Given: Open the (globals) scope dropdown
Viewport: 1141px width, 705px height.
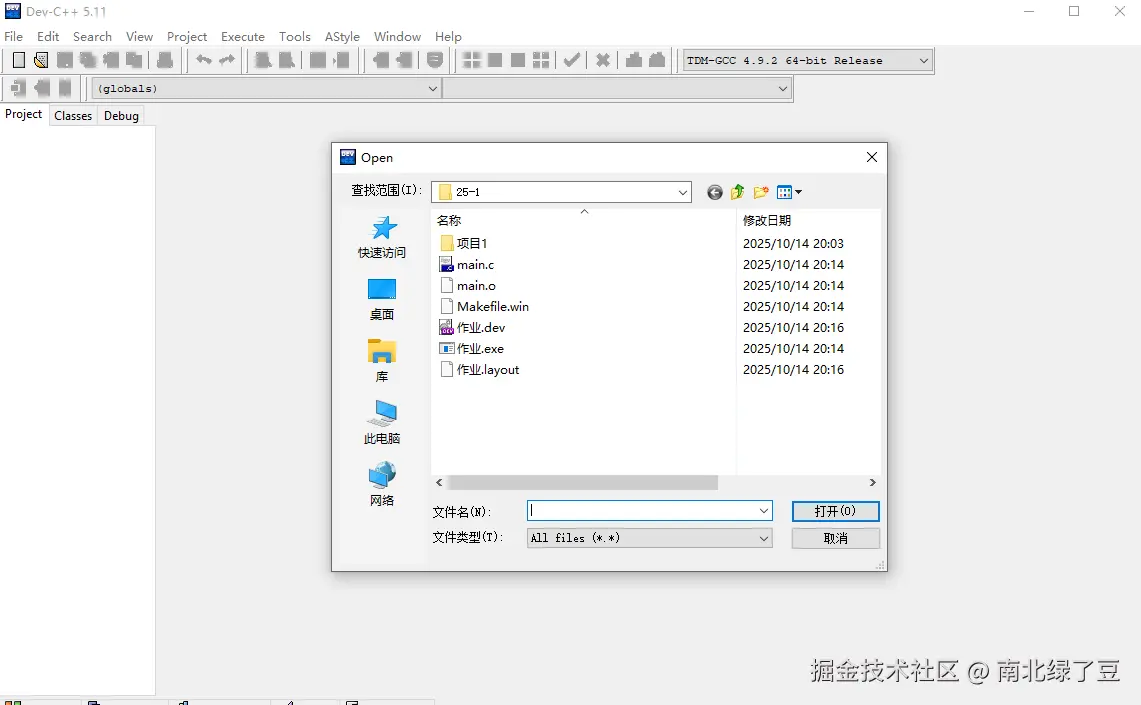Looking at the screenshot, I should tap(266, 88).
